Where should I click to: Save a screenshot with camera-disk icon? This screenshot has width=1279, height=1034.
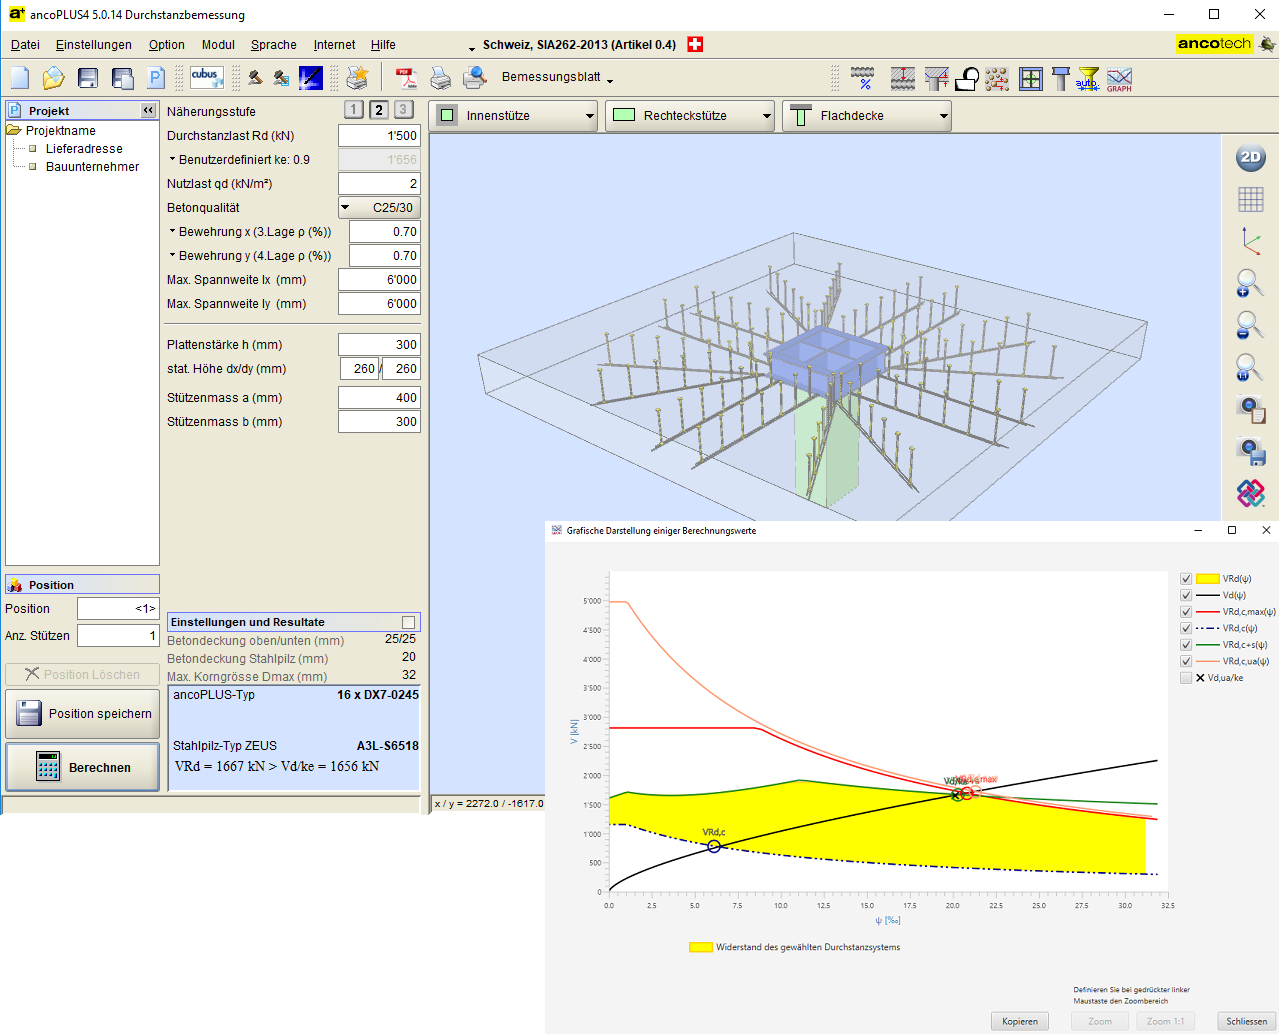coord(1250,451)
